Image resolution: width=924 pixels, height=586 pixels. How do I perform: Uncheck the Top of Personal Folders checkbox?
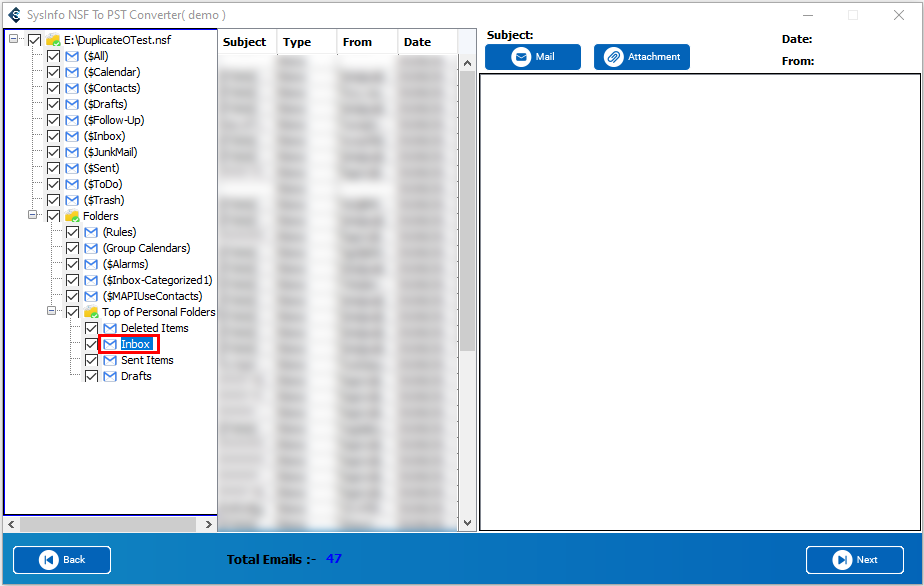coord(72,312)
